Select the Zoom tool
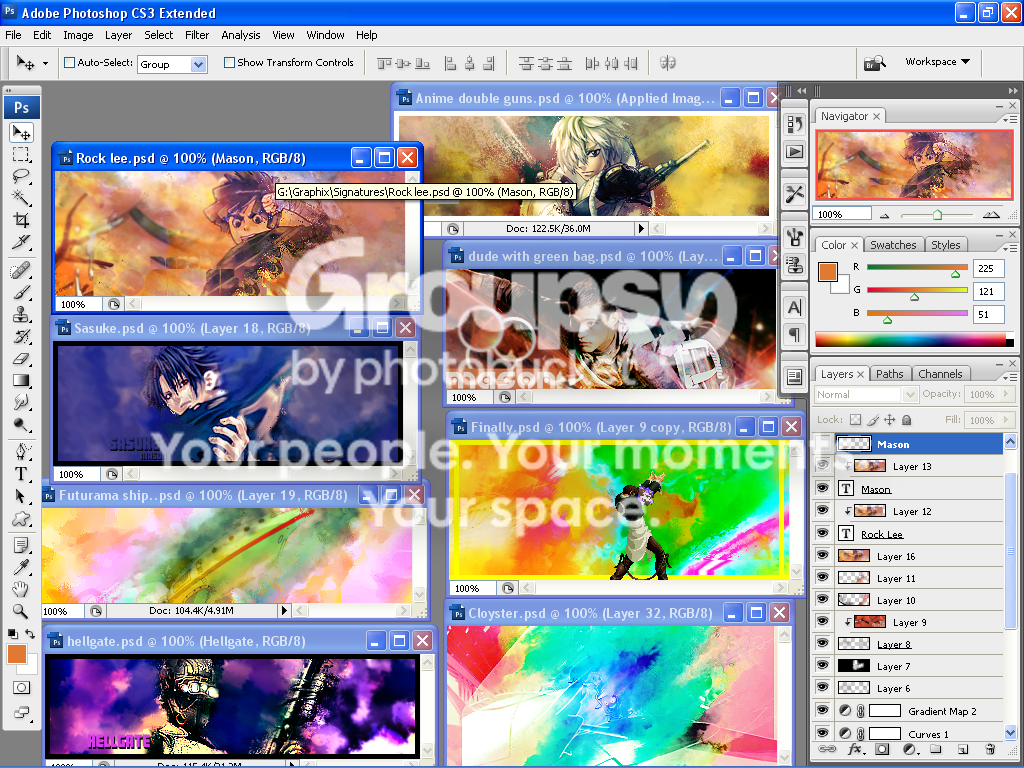 (21, 611)
